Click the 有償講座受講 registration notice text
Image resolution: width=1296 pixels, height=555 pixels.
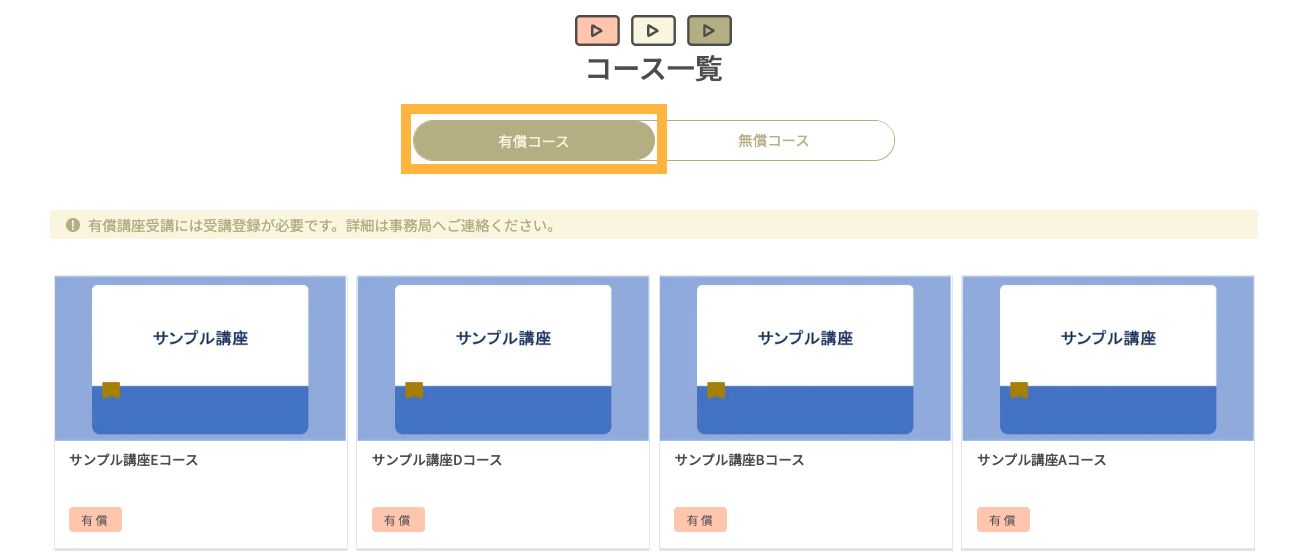pos(321,225)
